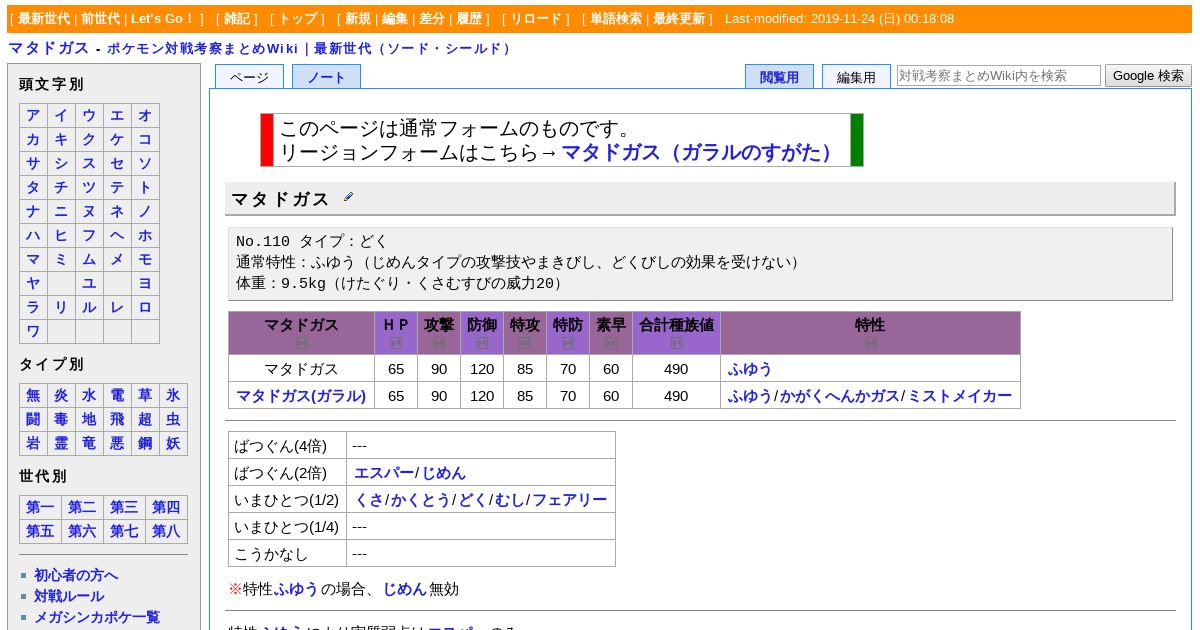Open ミストメイカー ability link

[959, 396]
